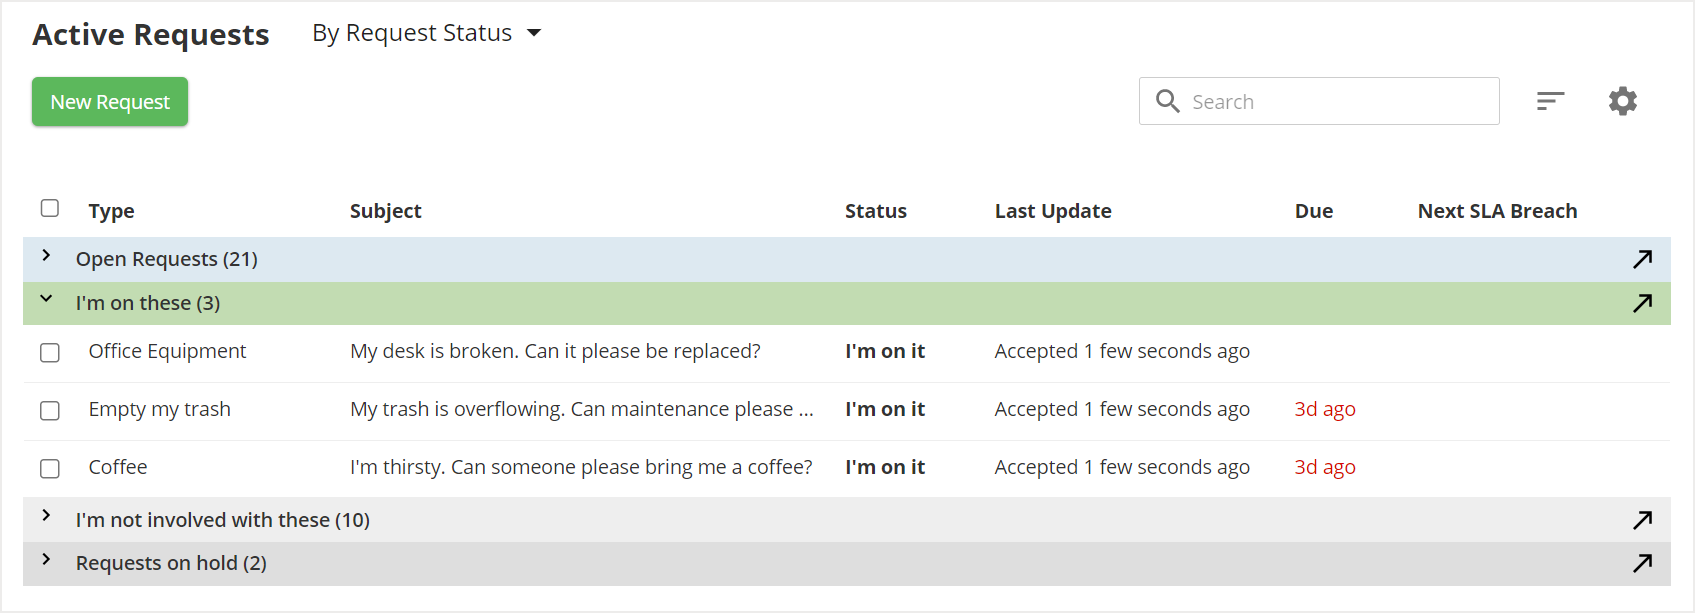Sort by Next SLA Breach column header
This screenshot has width=1695, height=613.
coord(1497,211)
